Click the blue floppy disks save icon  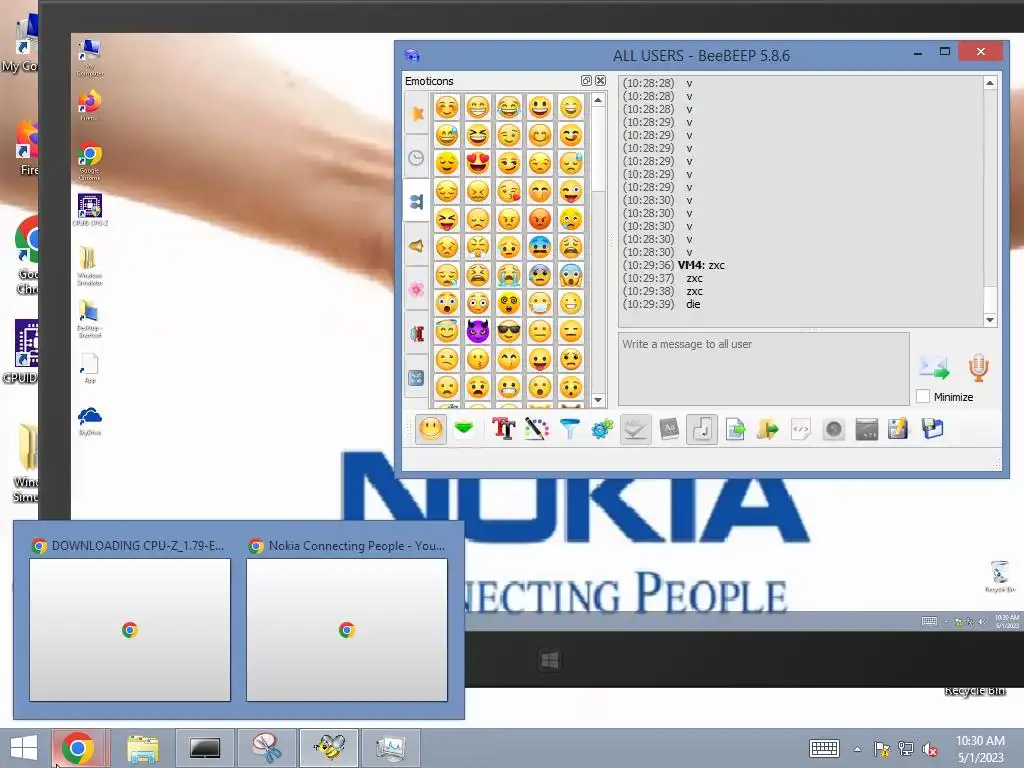coord(933,429)
